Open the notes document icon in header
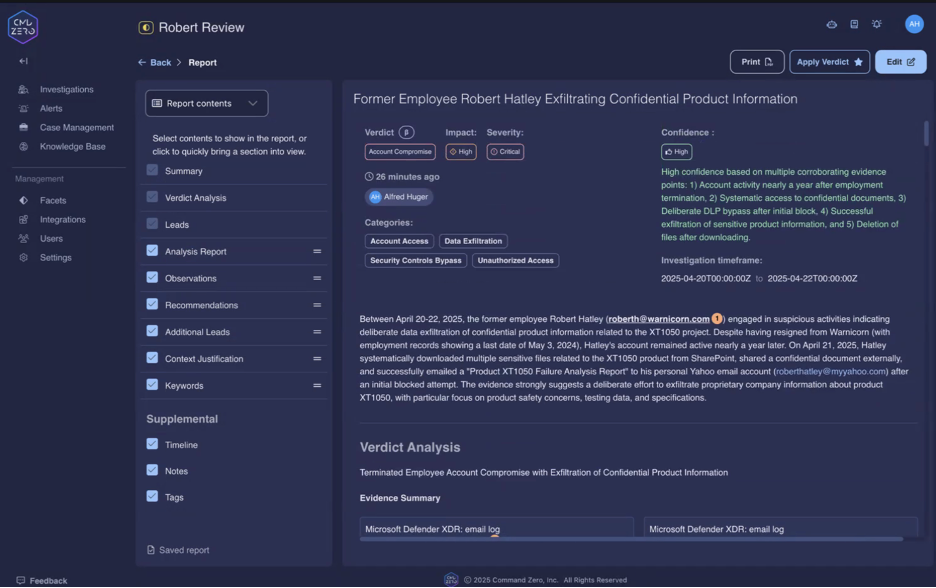The width and height of the screenshot is (936, 588). [x=854, y=24]
